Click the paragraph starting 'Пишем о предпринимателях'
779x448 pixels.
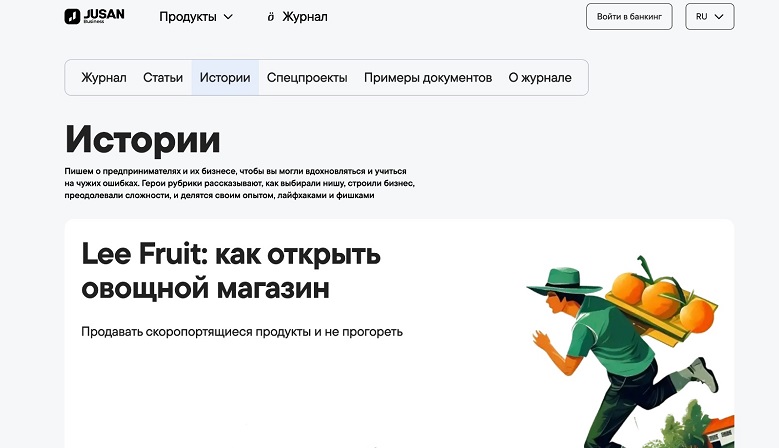pyautogui.click(x=239, y=183)
